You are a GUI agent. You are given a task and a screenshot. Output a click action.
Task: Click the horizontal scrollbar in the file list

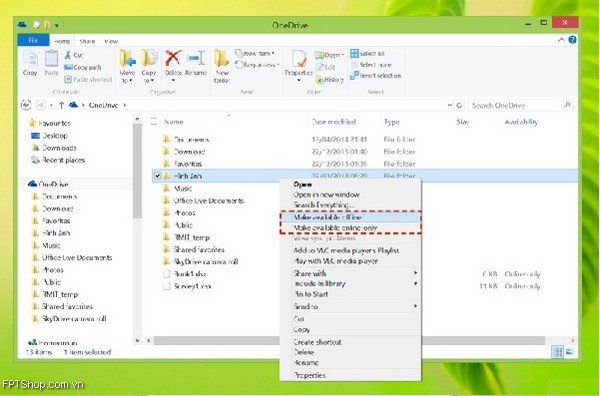coord(349,340)
